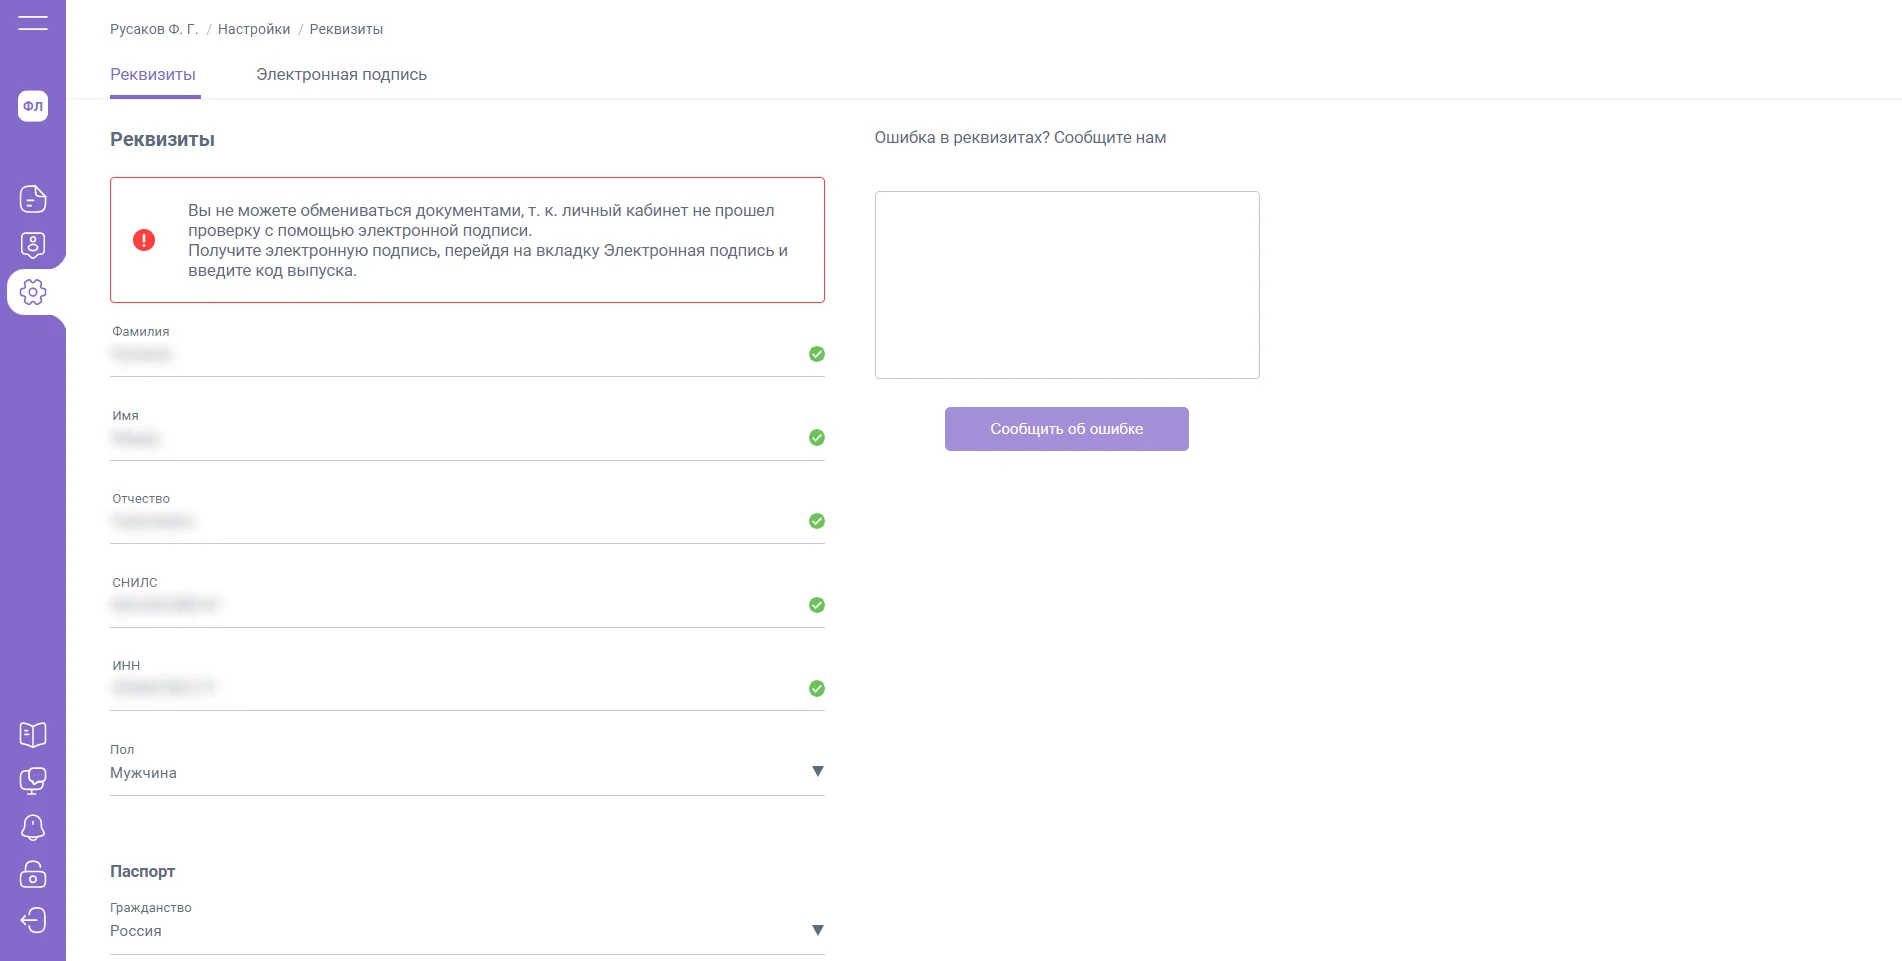Viewport: 1902px width, 961px height.
Task: Click the padlock icon in sidebar
Action: 33,874
